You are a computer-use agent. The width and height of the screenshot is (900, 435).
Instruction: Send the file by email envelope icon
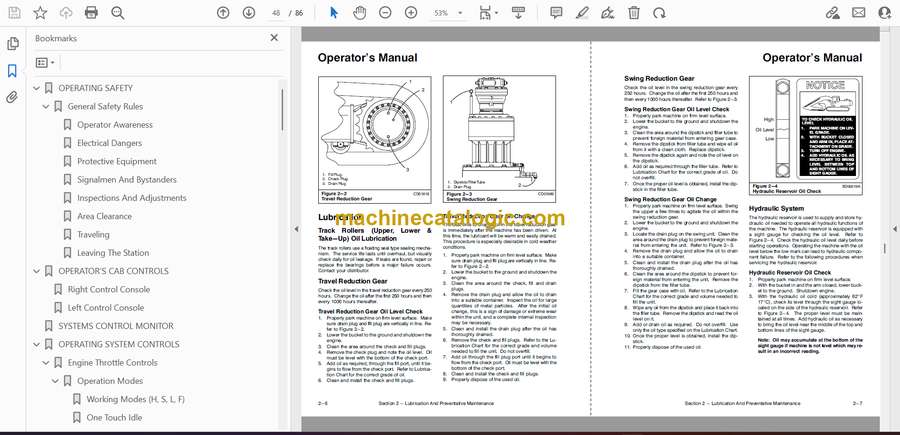pos(858,13)
